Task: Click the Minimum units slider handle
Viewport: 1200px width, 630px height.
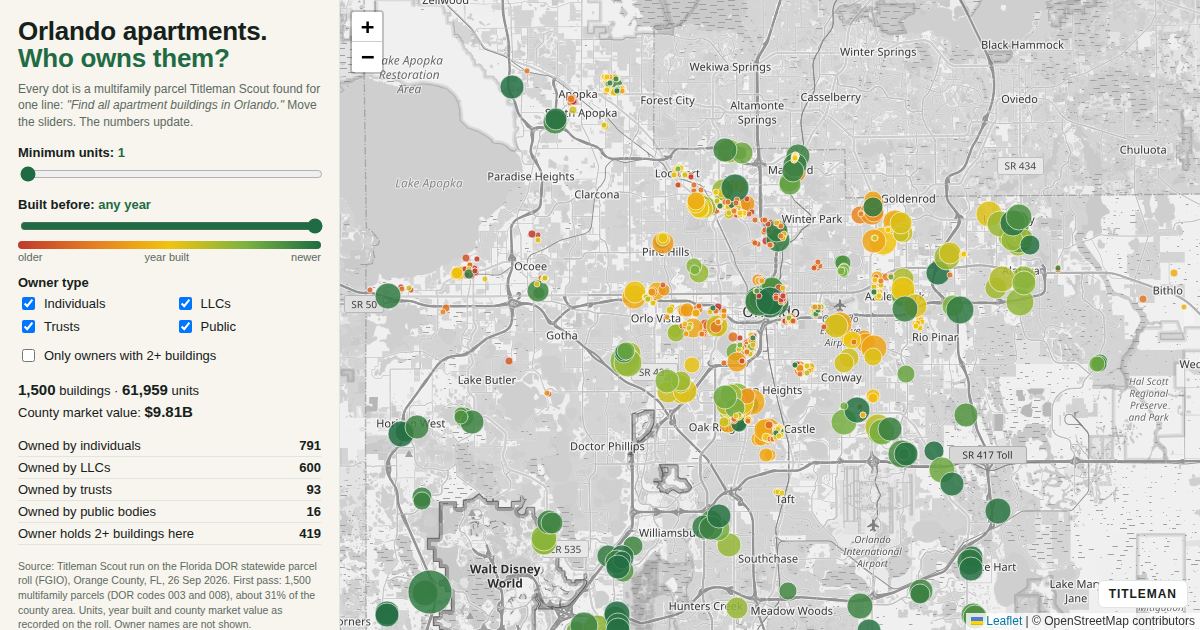Action: (x=28, y=174)
